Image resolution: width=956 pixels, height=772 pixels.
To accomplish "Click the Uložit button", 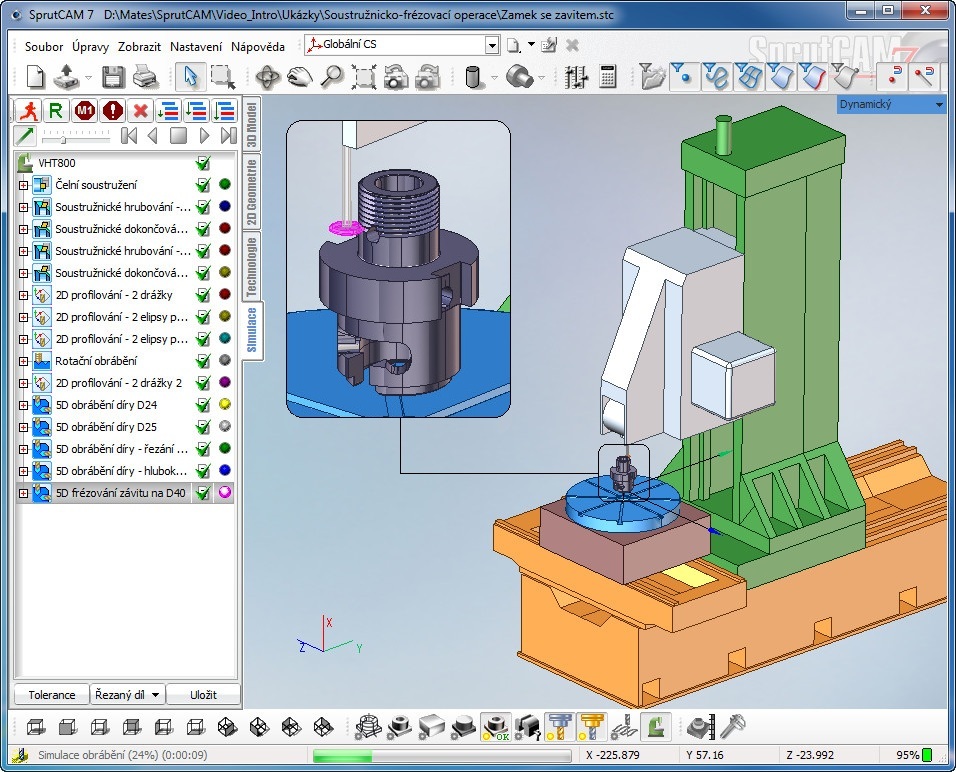I will [x=203, y=695].
